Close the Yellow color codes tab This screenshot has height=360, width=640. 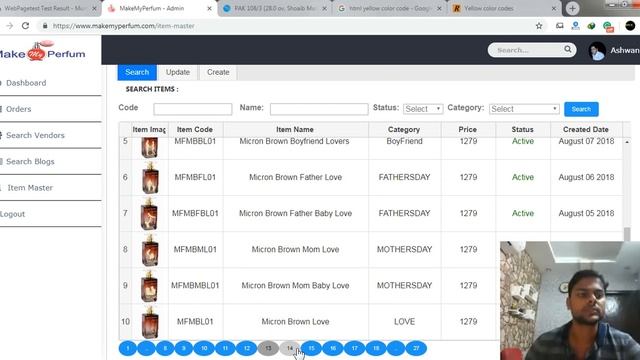(x=554, y=8)
